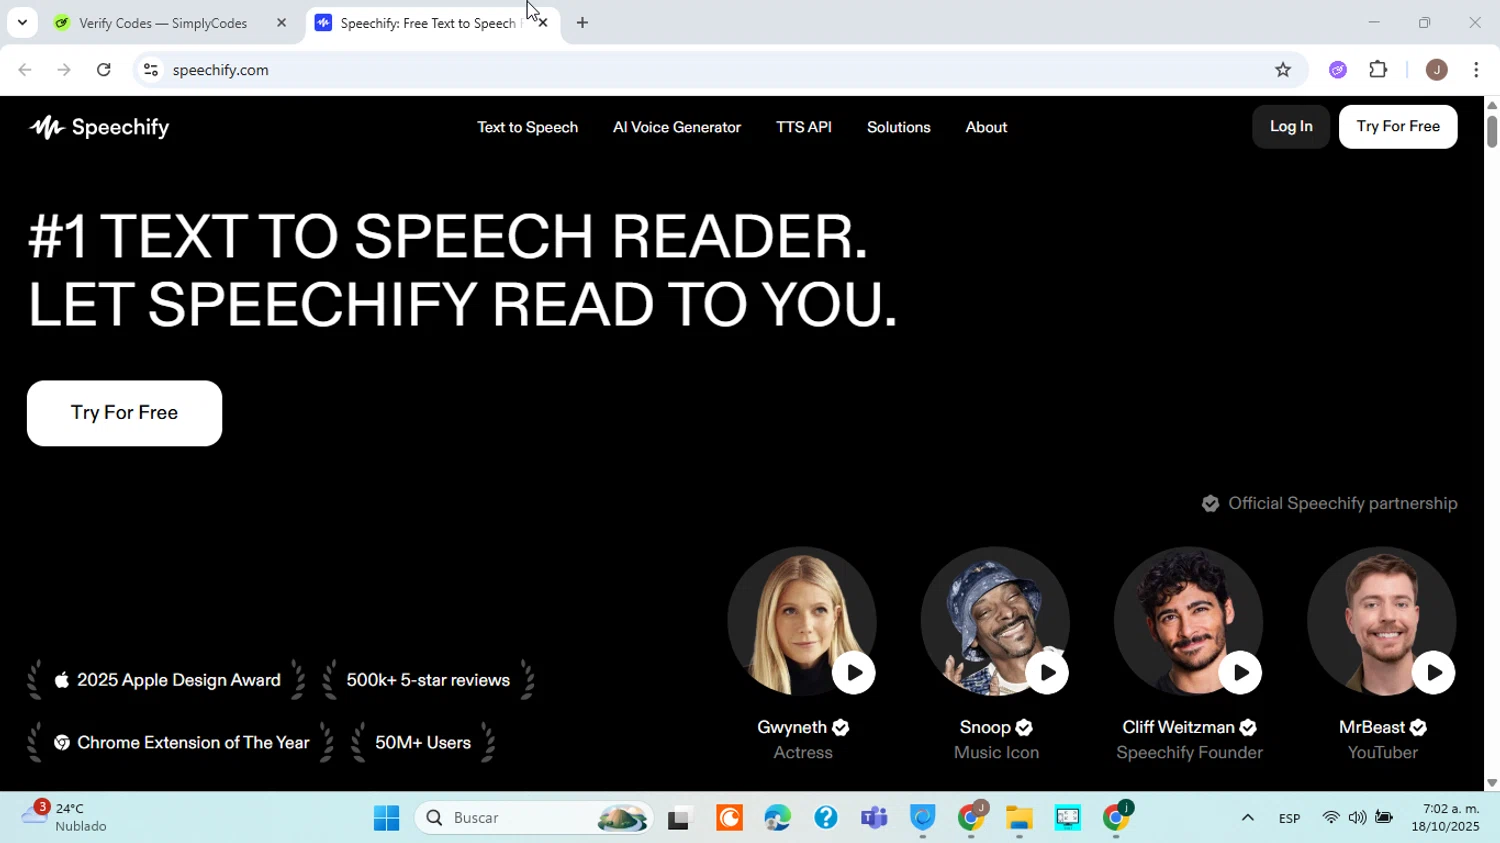Click the header Try For Free button
Viewport: 1500px width, 843px height.
tap(1398, 126)
